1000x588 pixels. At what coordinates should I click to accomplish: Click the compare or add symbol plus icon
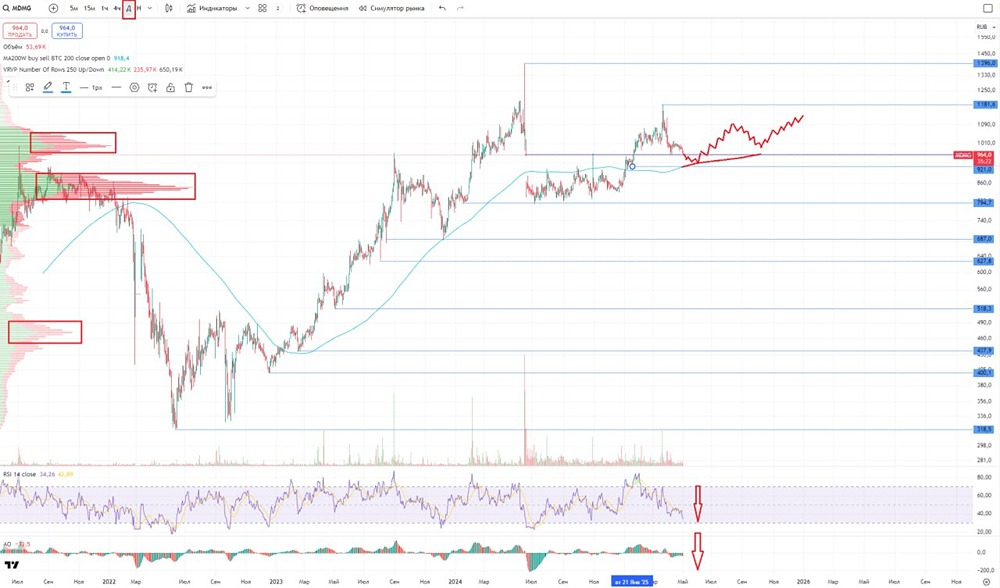(x=54, y=8)
